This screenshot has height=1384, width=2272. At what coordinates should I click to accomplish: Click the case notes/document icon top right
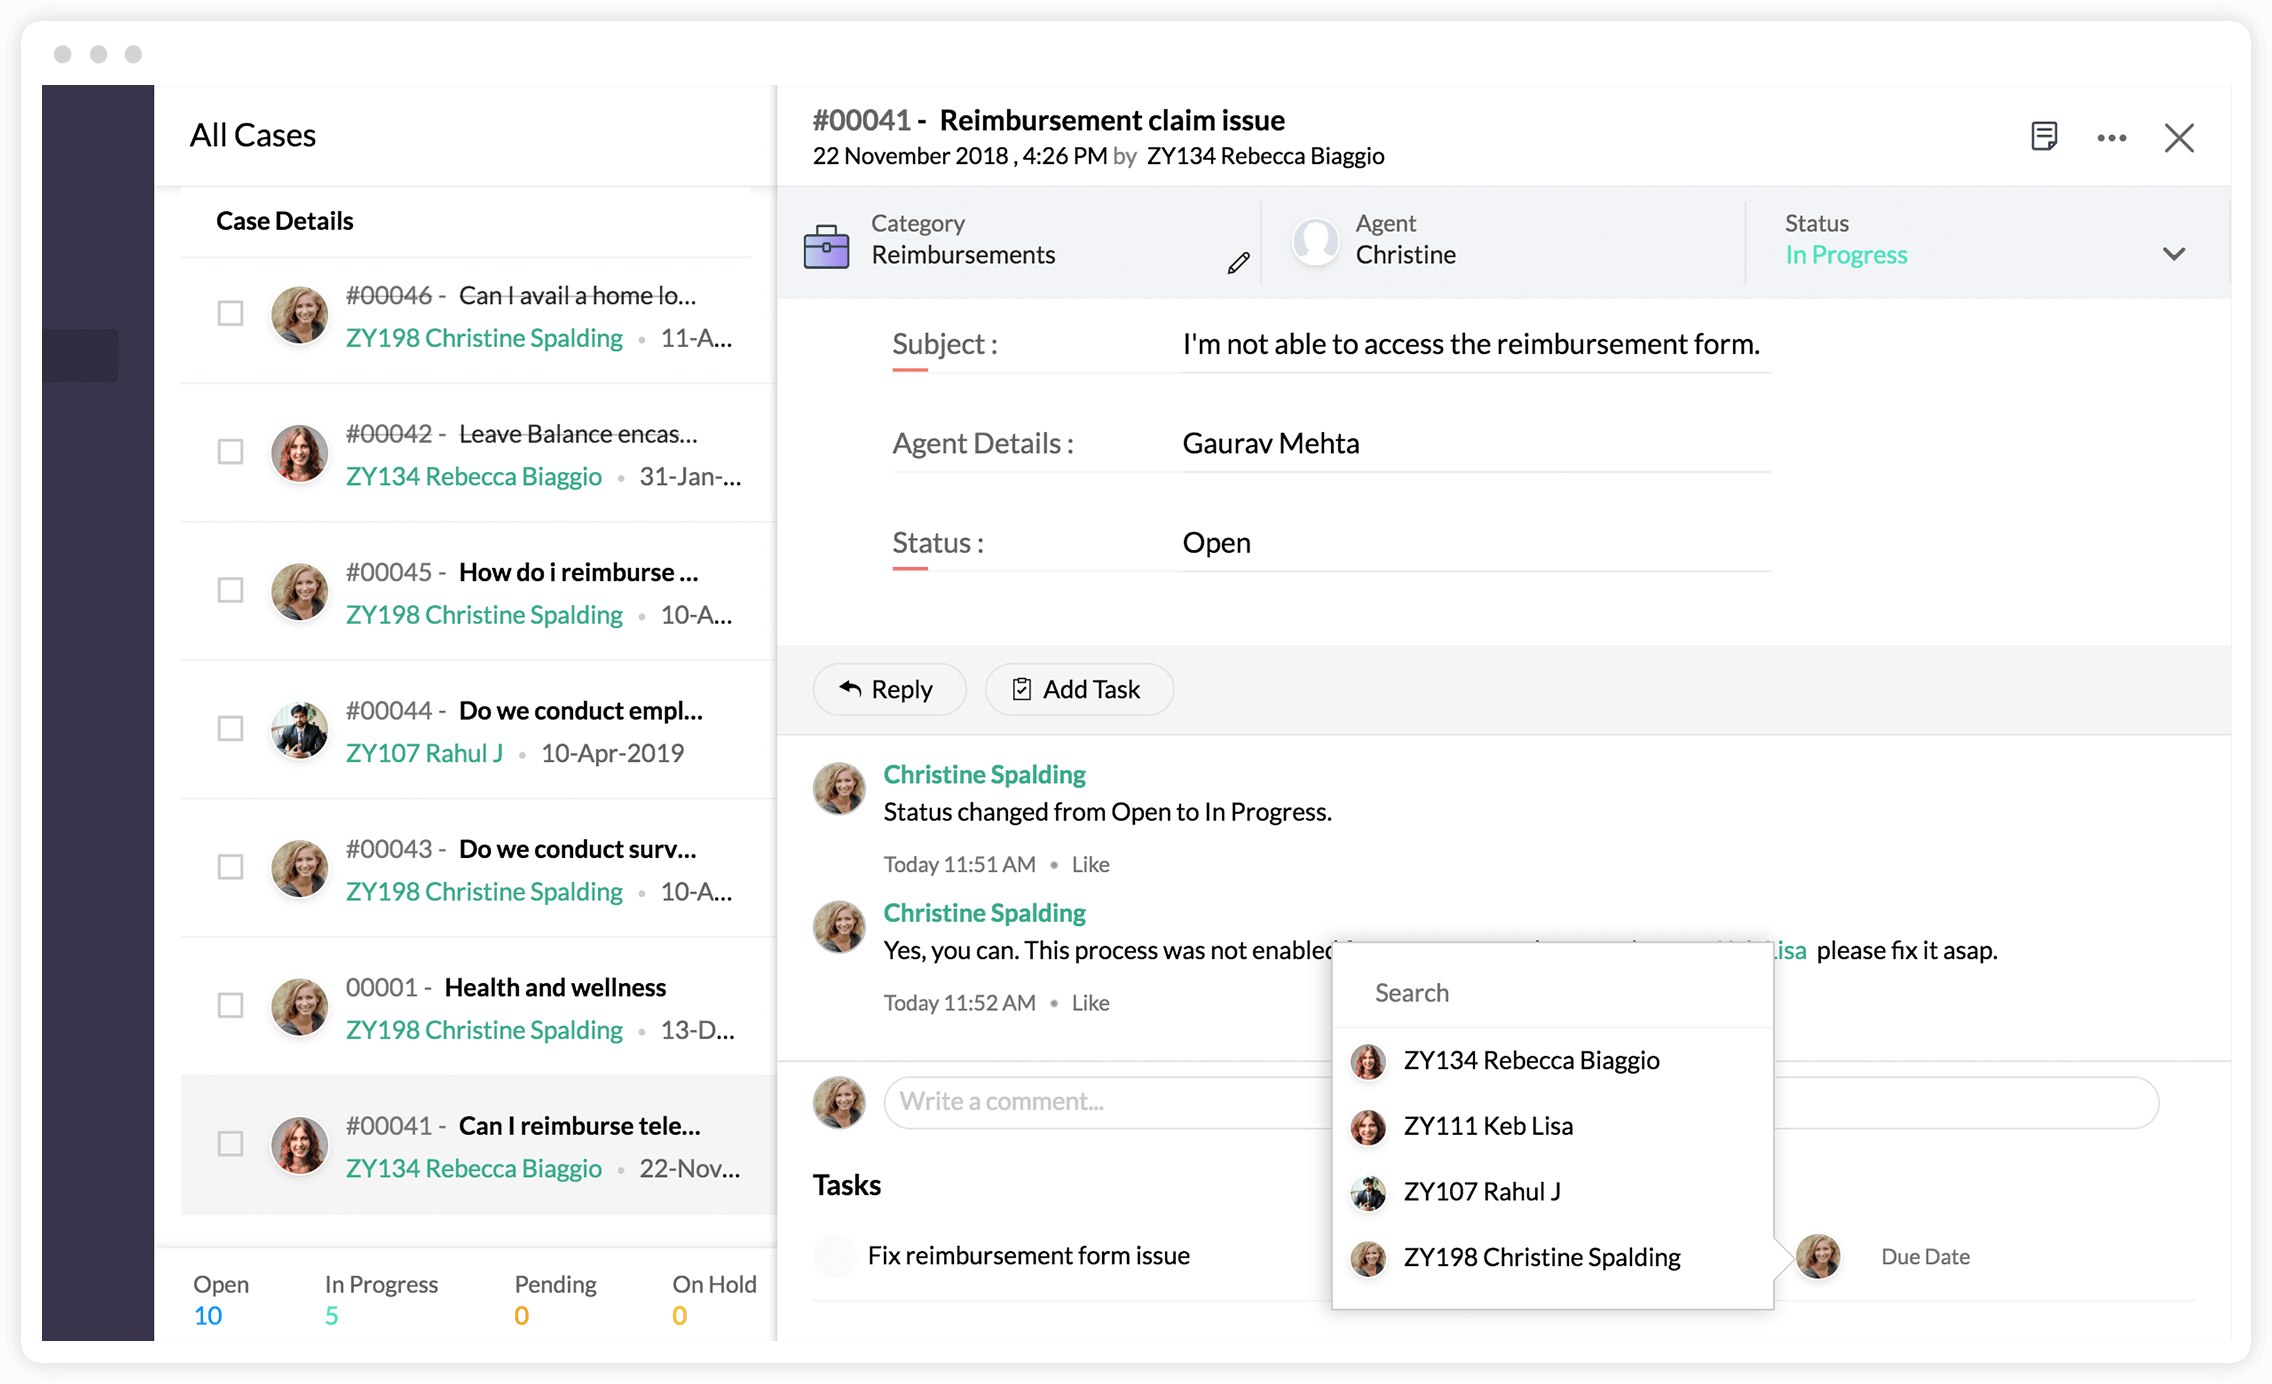click(x=2043, y=136)
